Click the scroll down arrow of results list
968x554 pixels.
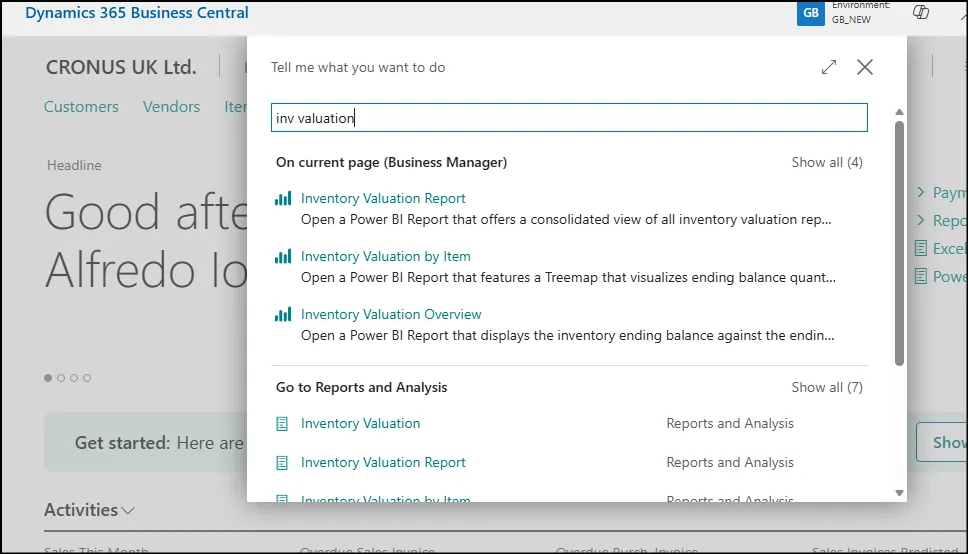tap(899, 493)
